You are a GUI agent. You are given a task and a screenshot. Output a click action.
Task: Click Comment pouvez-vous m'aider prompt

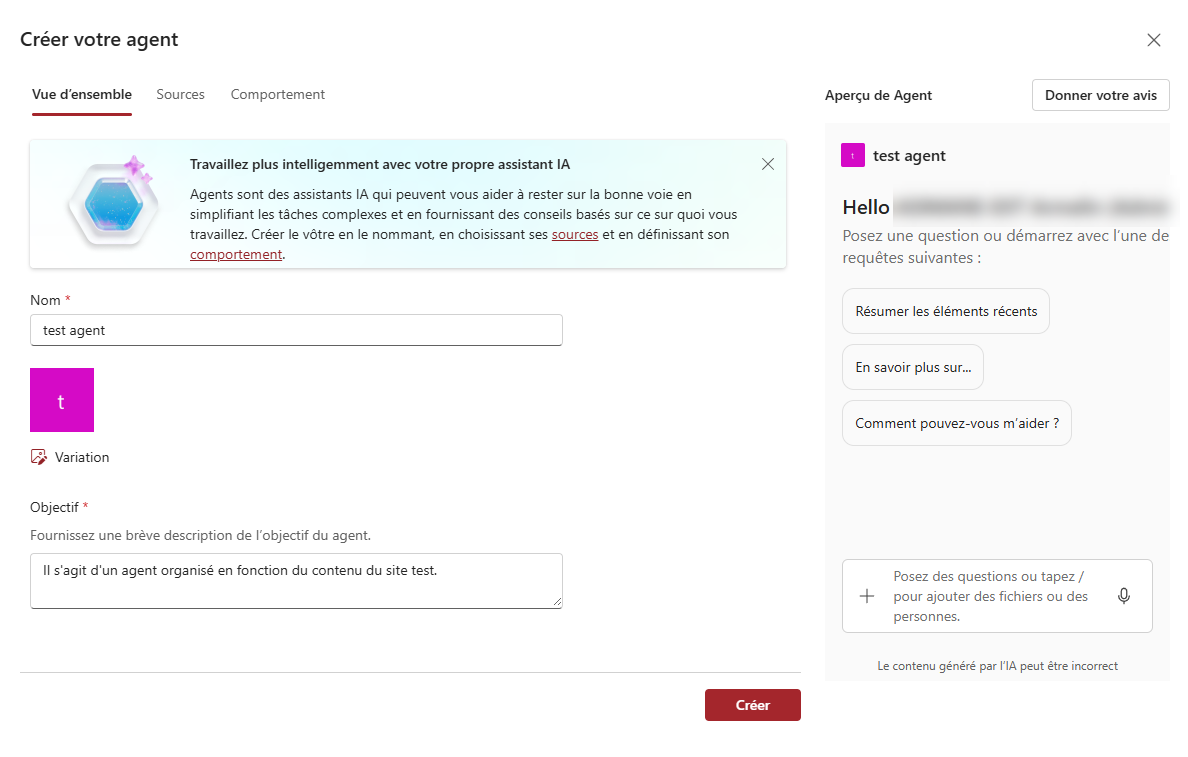coord(956,423)
